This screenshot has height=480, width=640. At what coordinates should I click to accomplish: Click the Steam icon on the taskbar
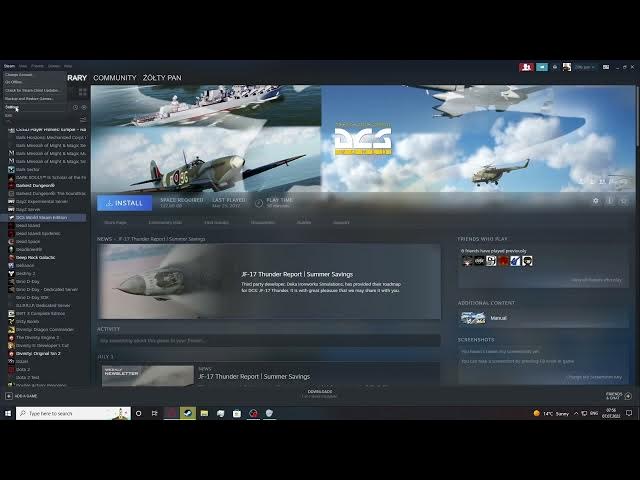tap(188, 413)
